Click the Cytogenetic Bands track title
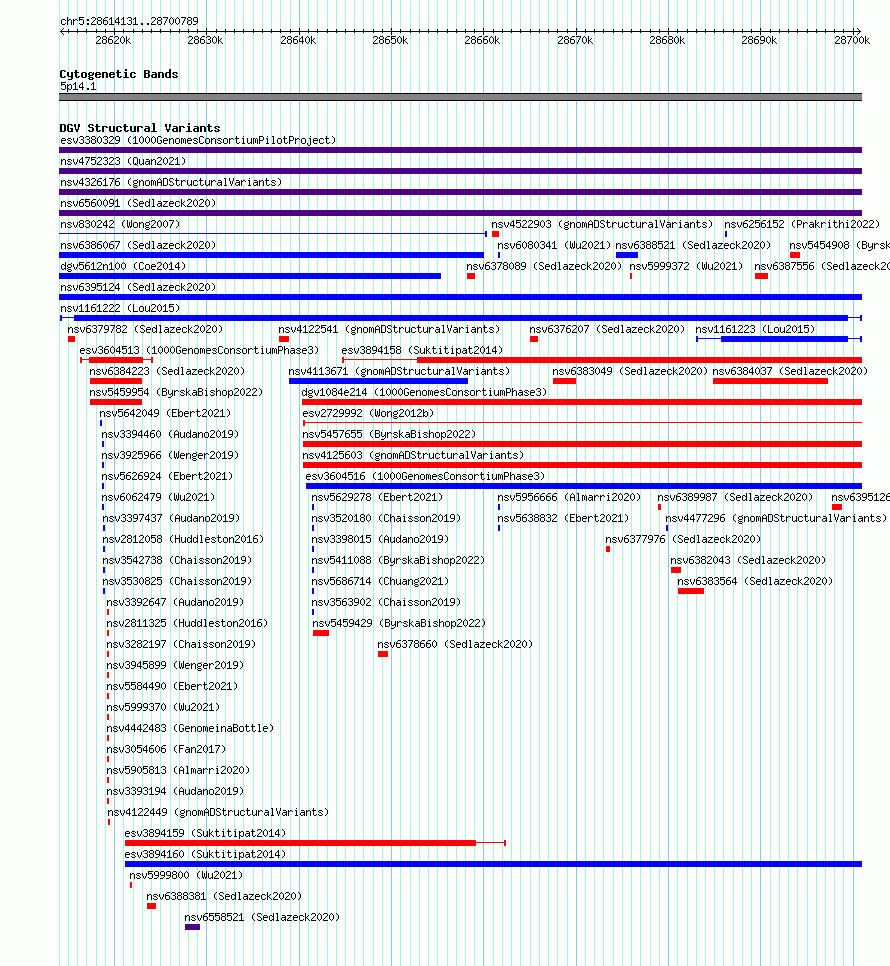Screen dimensions: 890x966 pos(119,74)
